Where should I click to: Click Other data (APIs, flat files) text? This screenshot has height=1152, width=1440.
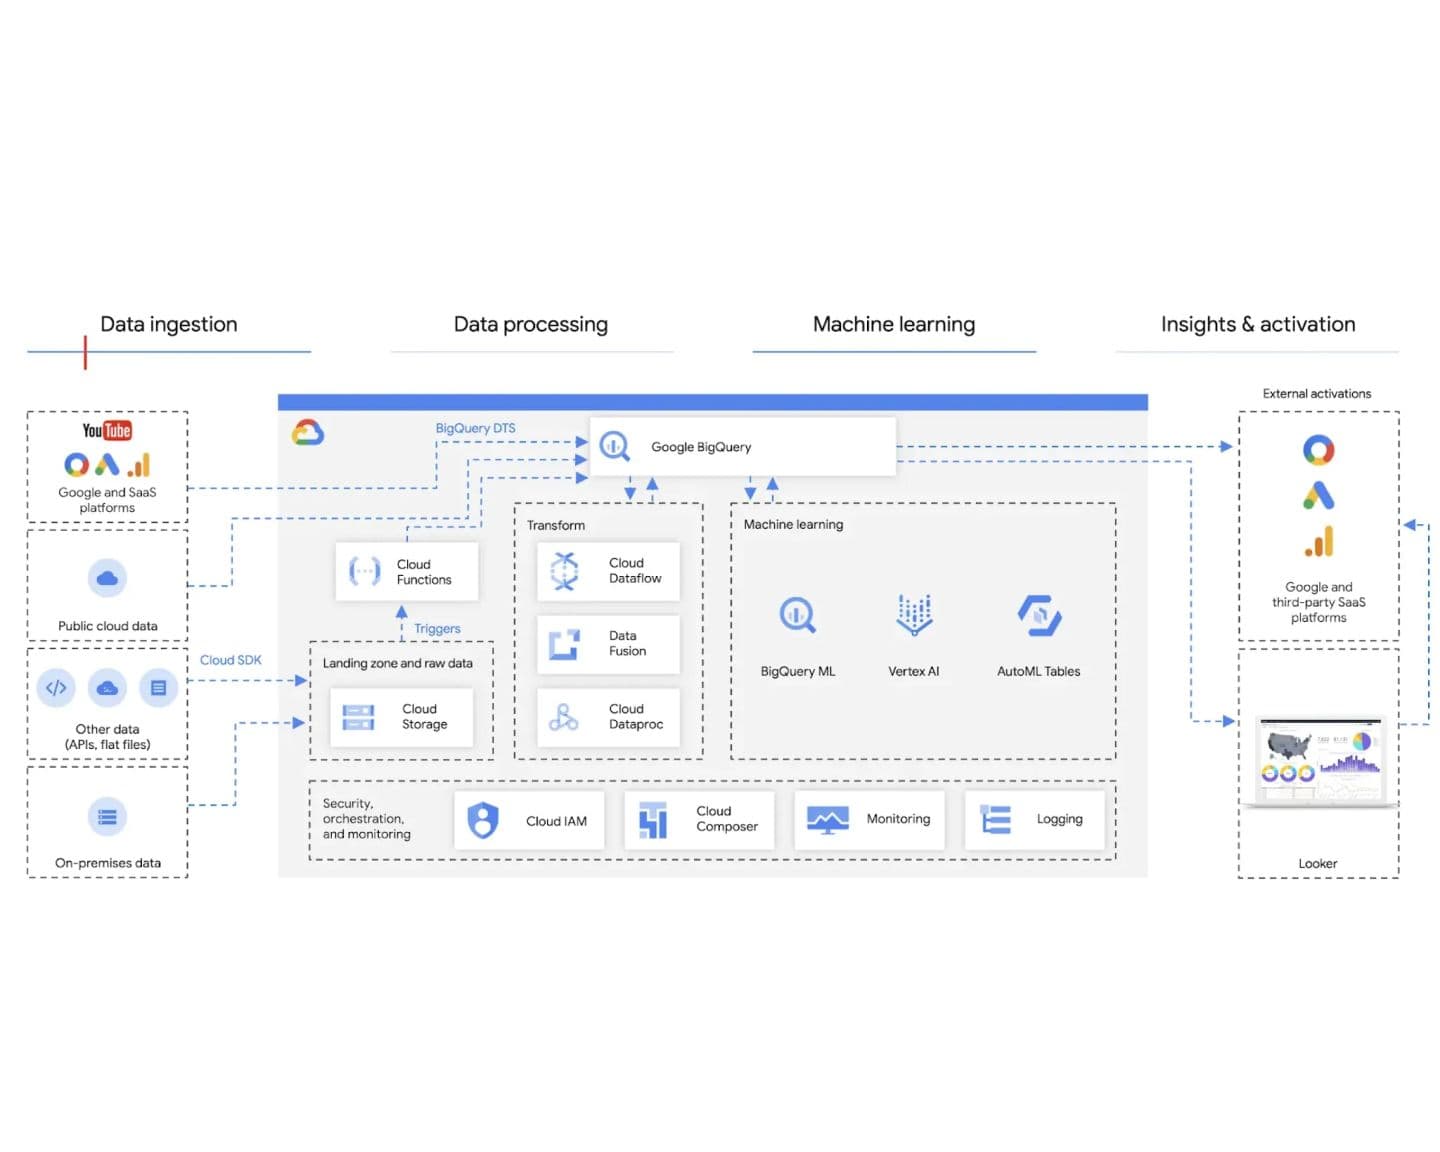coord(107,737)
